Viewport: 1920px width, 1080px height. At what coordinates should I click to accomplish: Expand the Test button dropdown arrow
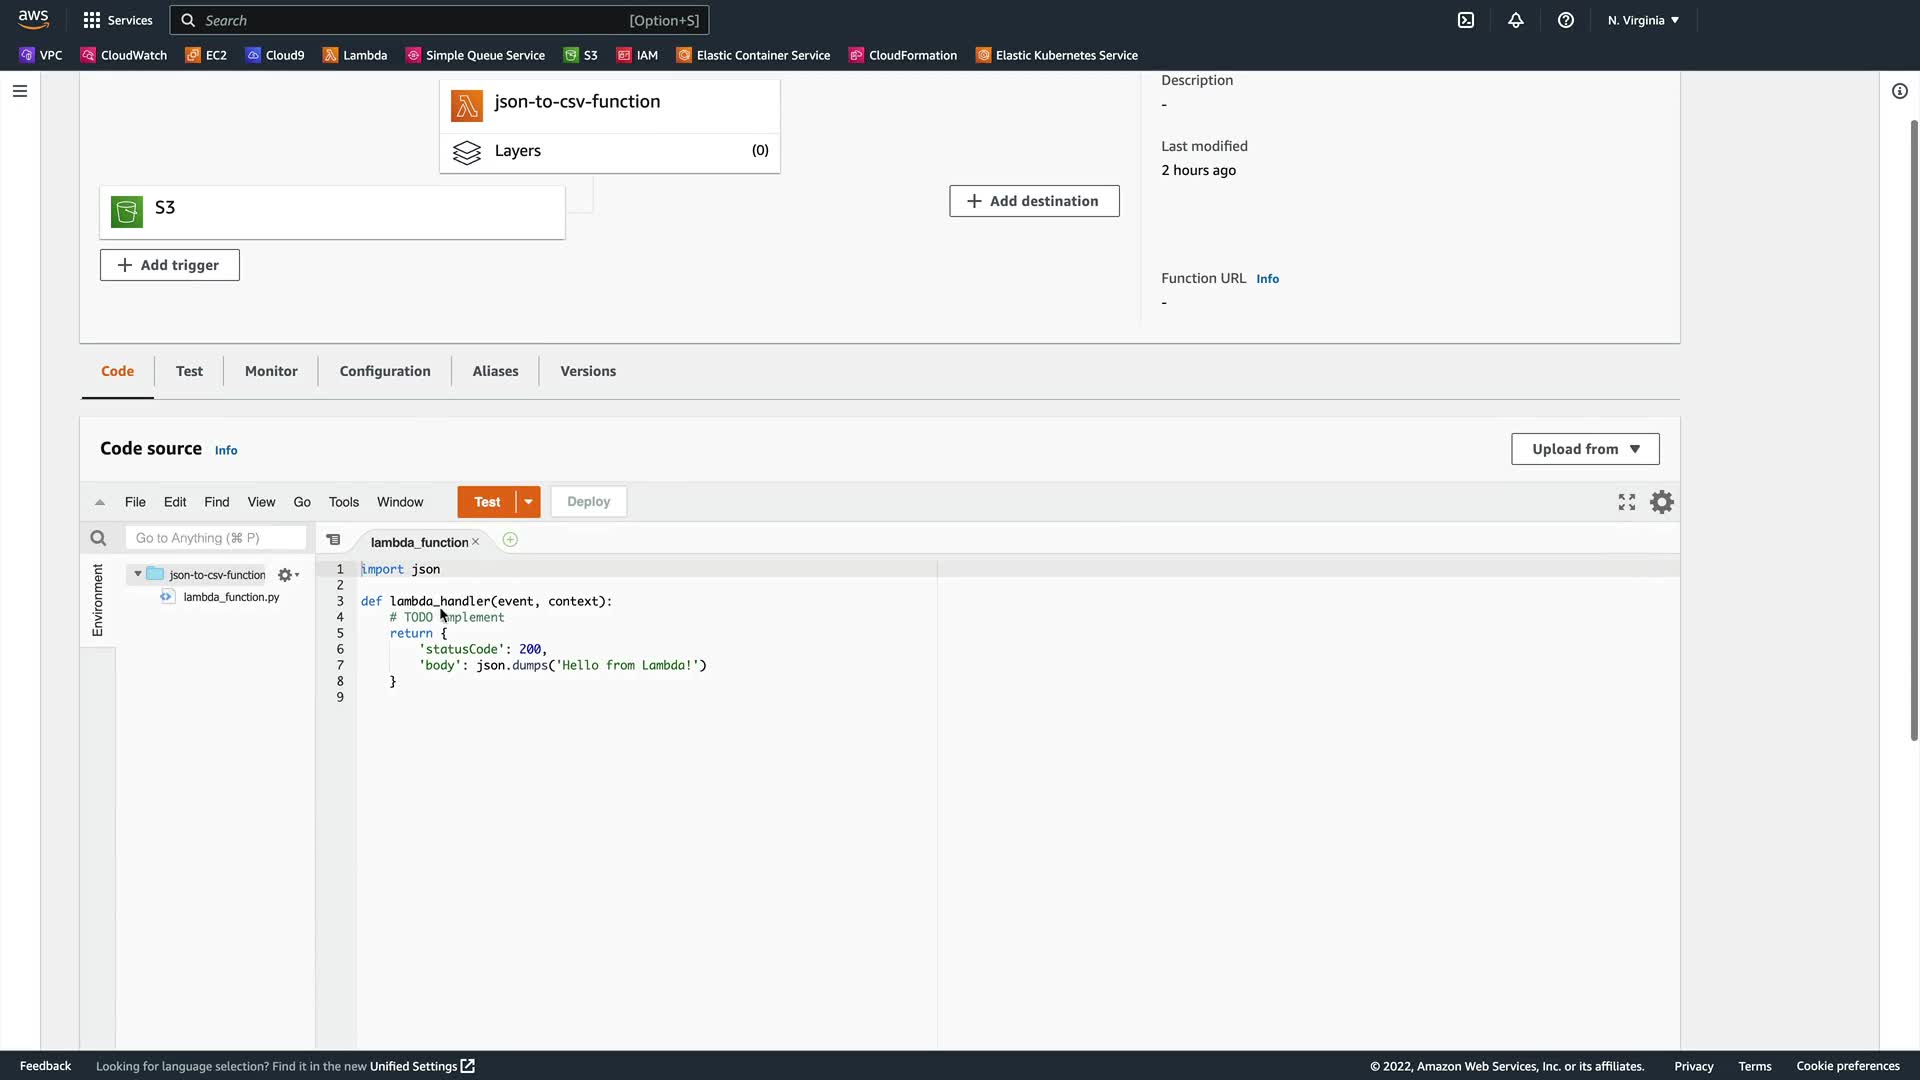click(x=528, y=502)
